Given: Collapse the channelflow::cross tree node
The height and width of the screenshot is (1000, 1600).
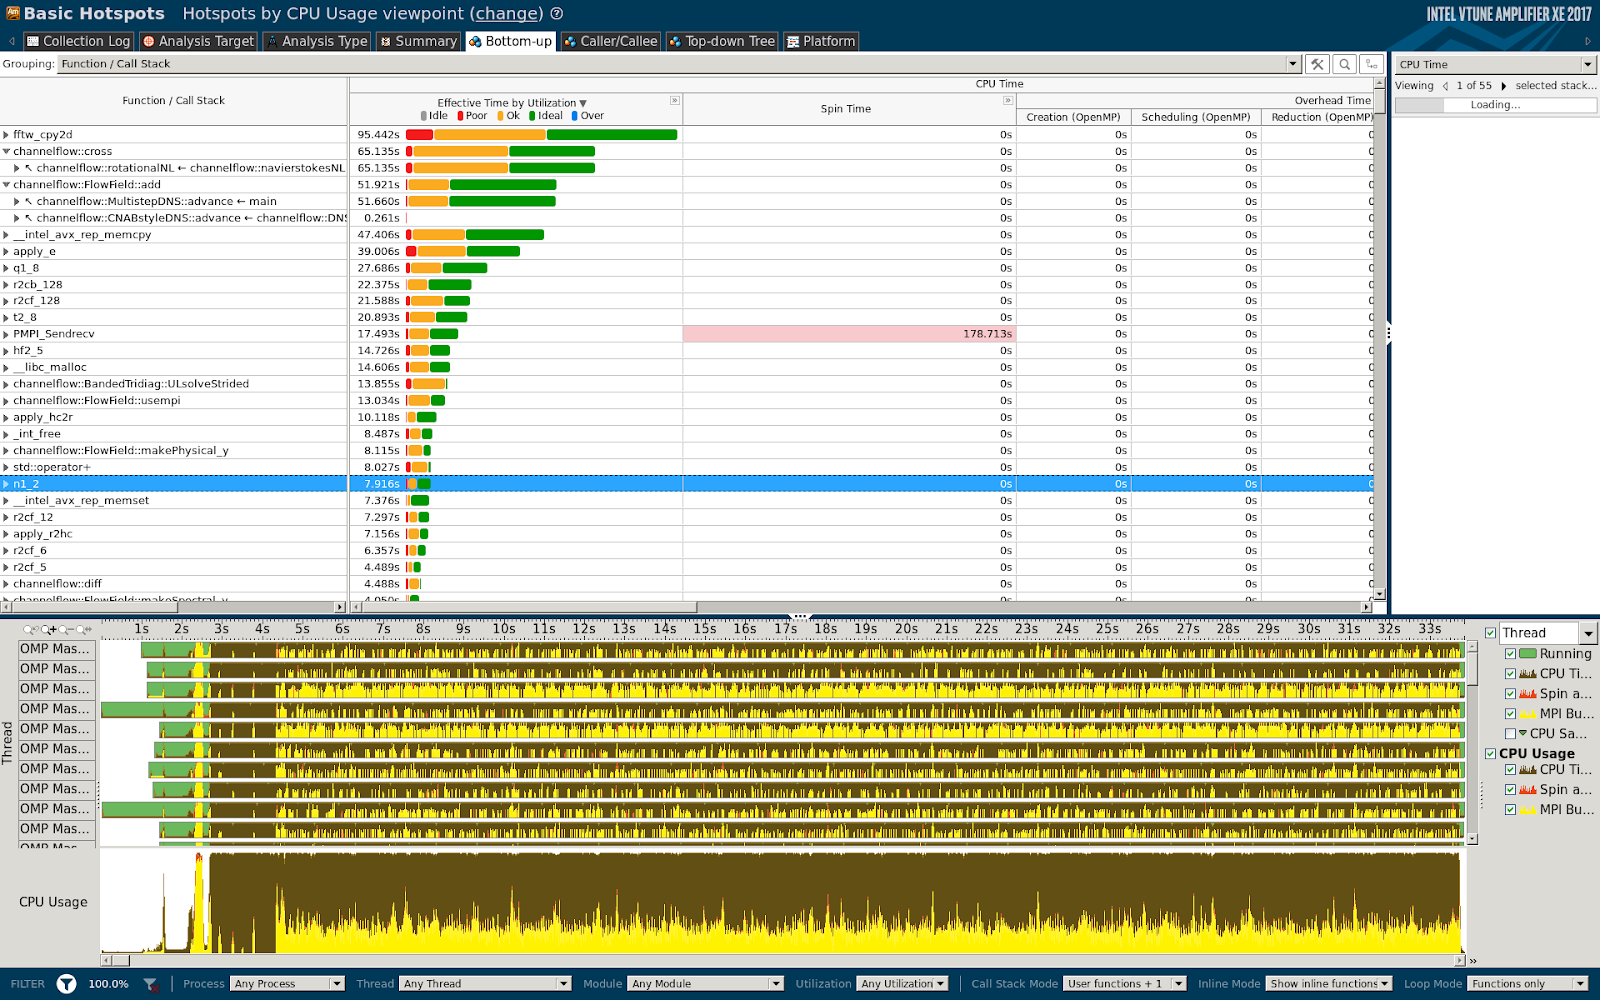Looking at the screenshot, I should coord(6,152).
